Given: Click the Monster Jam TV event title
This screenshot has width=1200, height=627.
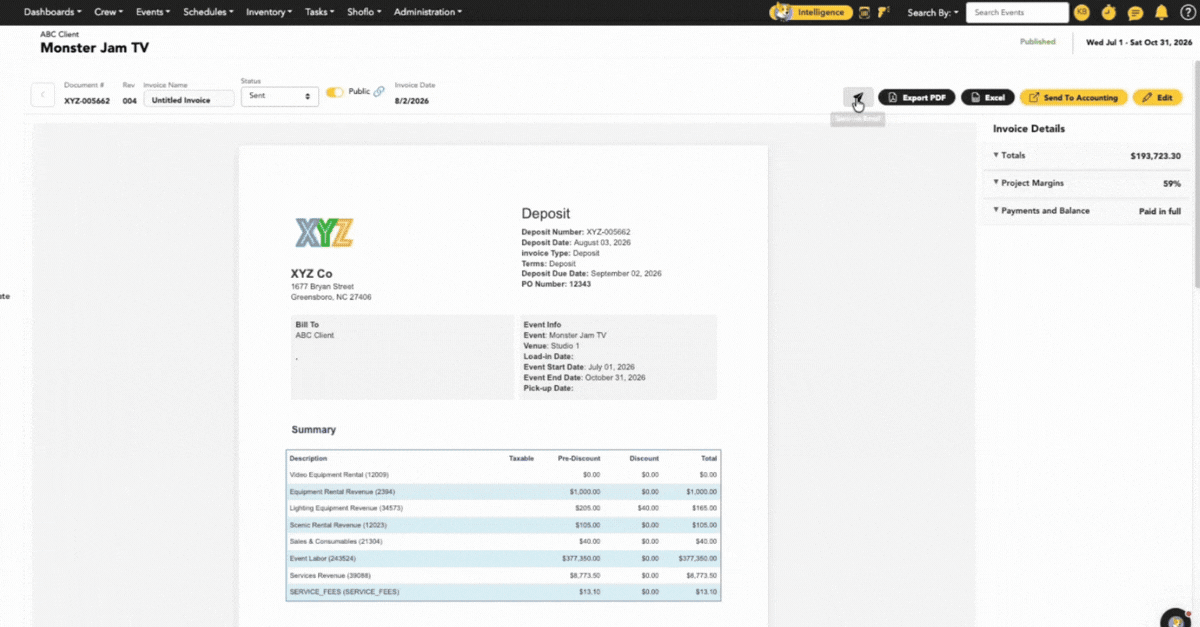Looking at the screenshot, I should point(95,48).
